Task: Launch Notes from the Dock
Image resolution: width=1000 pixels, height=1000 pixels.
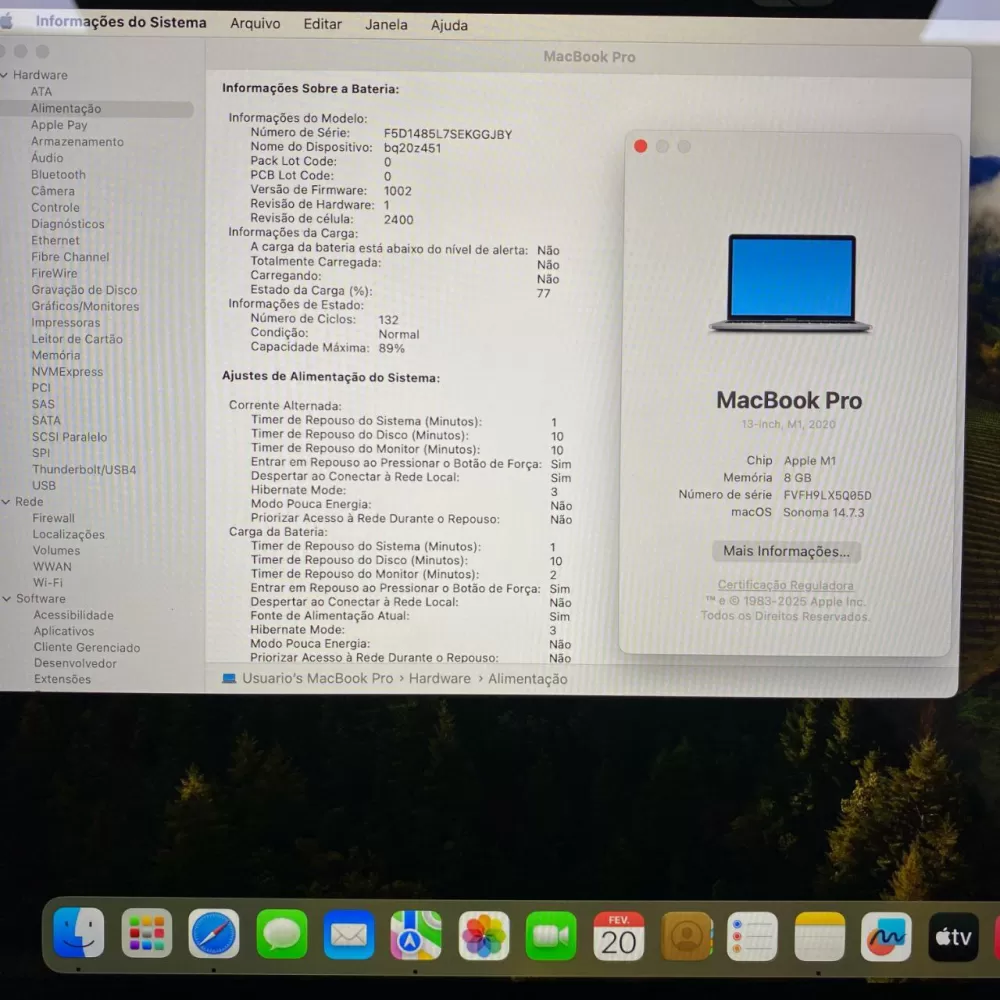Action: coord(820,937)
